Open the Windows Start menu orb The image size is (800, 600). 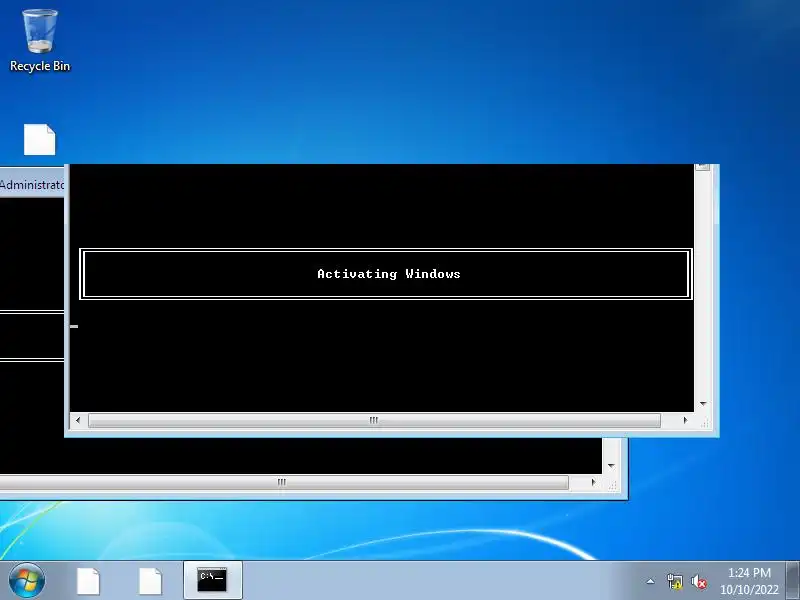coord(27,581)
